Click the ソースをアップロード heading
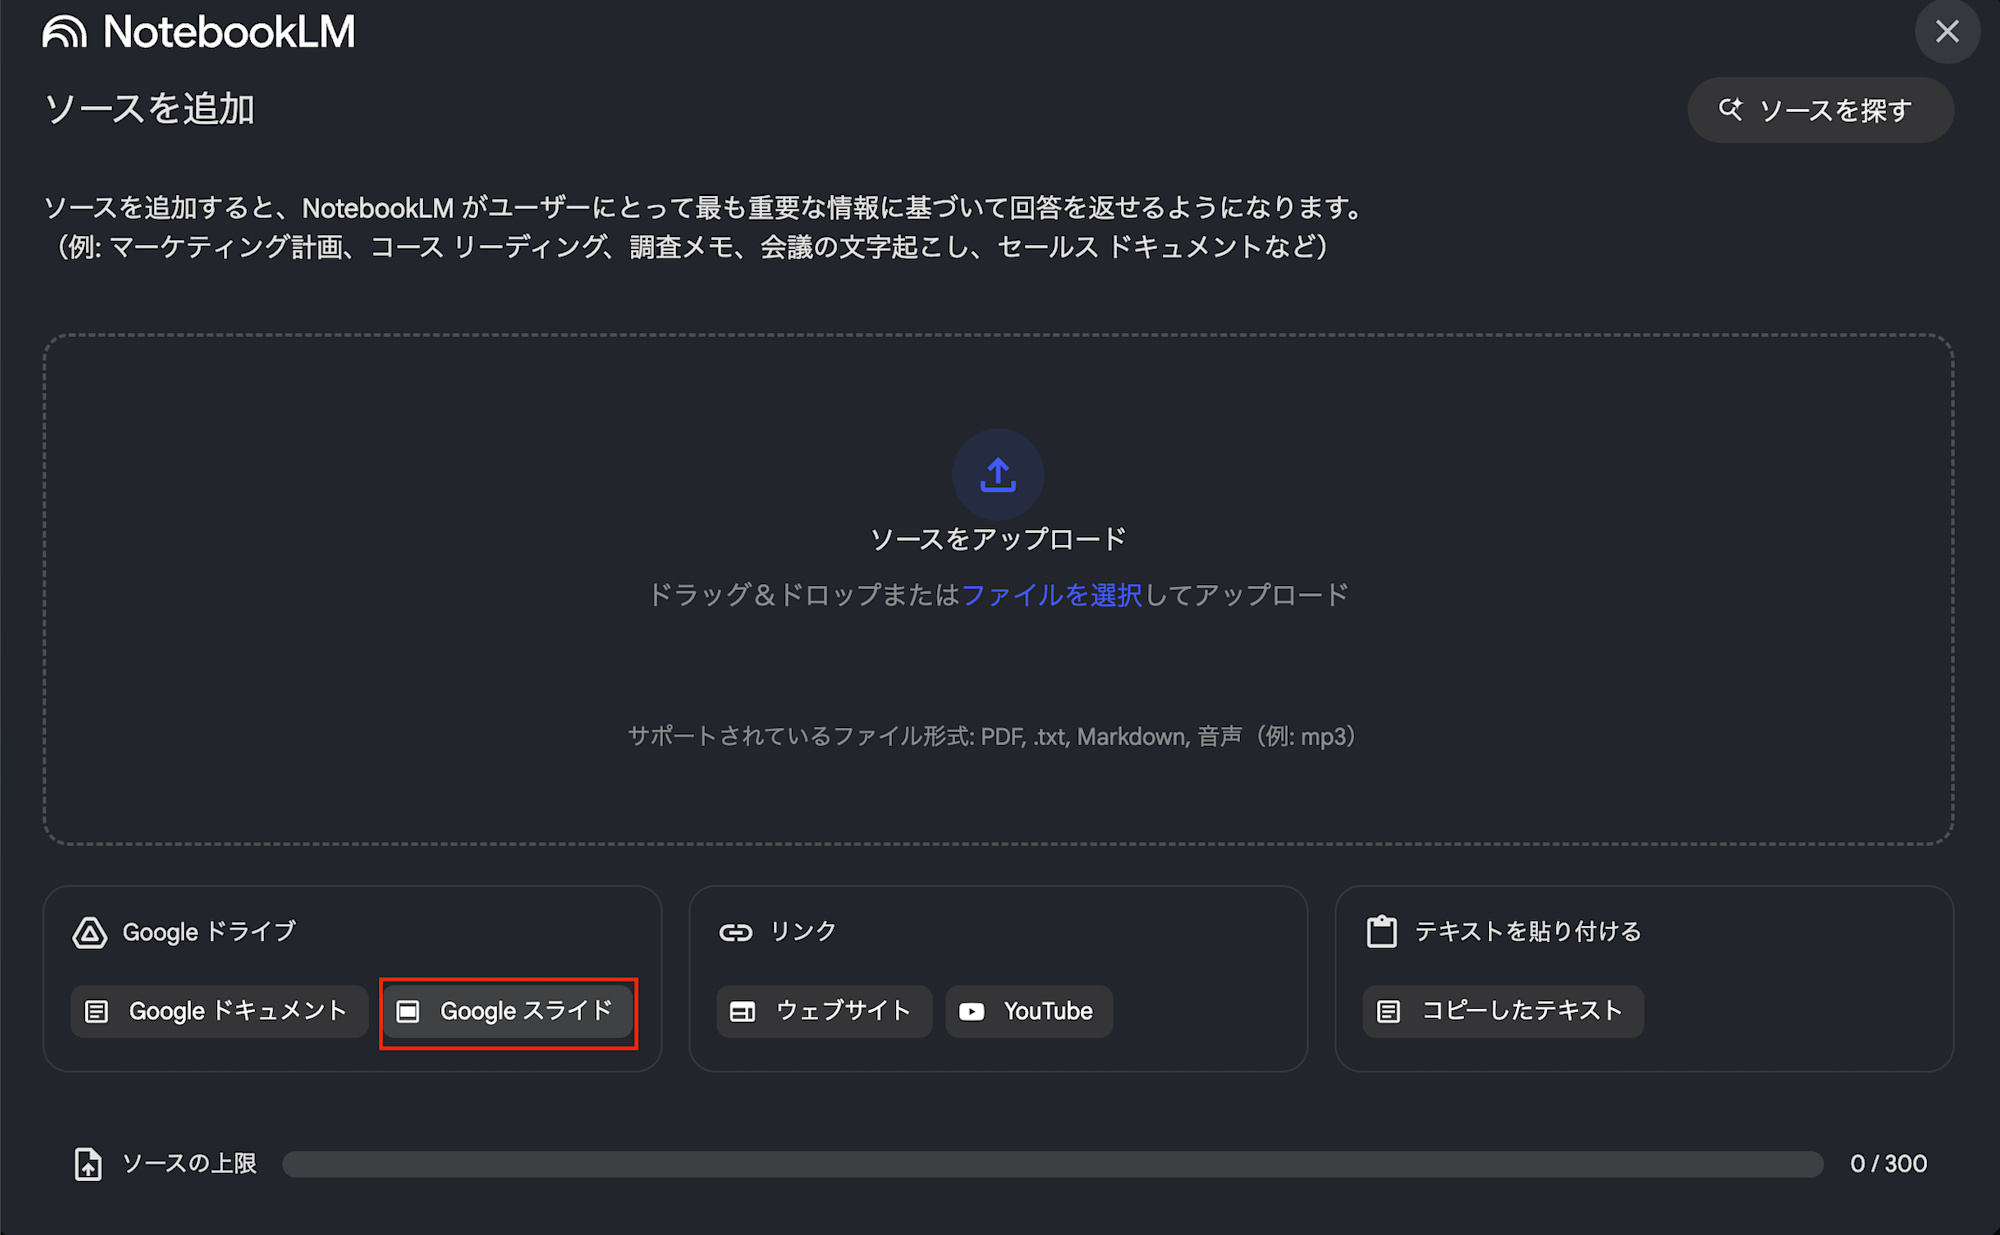This screenshot has width=2000, height=1235. (x=998, y=540)
